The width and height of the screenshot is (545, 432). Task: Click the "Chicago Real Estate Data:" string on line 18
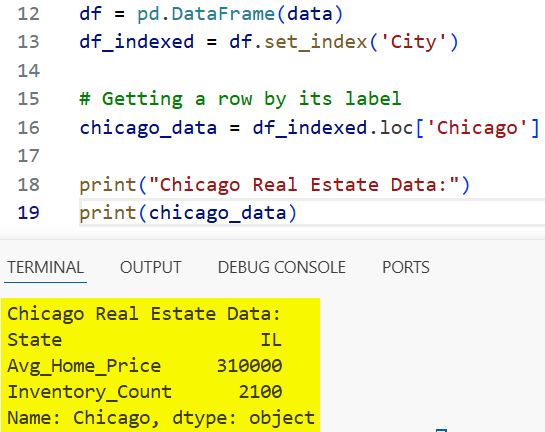pyautogui.click(x=304, y=185)
